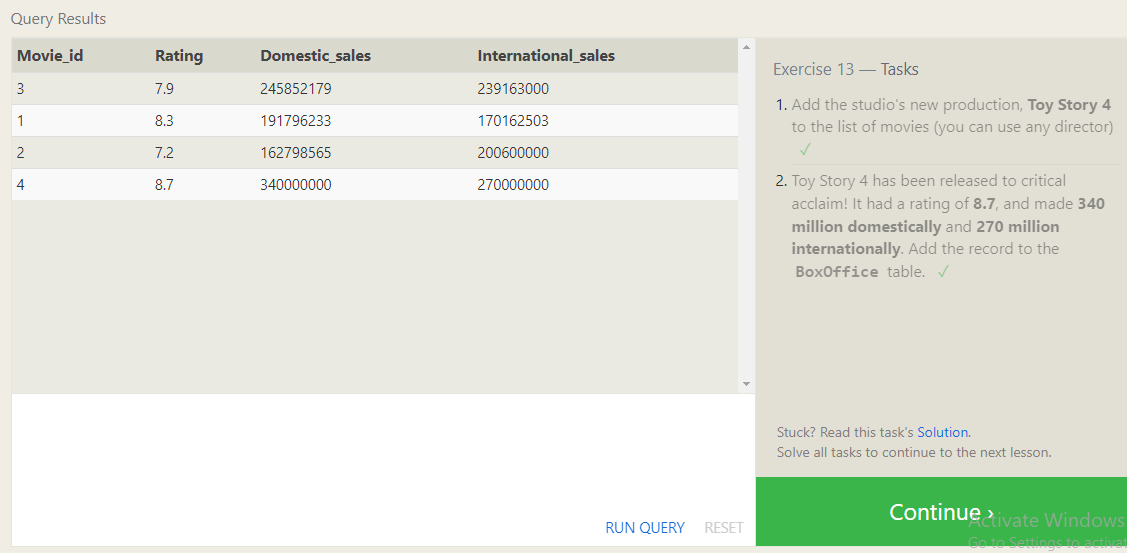
Task: Click Movie_id cell with value 4
Action: pyautogui.click(x=21, y=185)
